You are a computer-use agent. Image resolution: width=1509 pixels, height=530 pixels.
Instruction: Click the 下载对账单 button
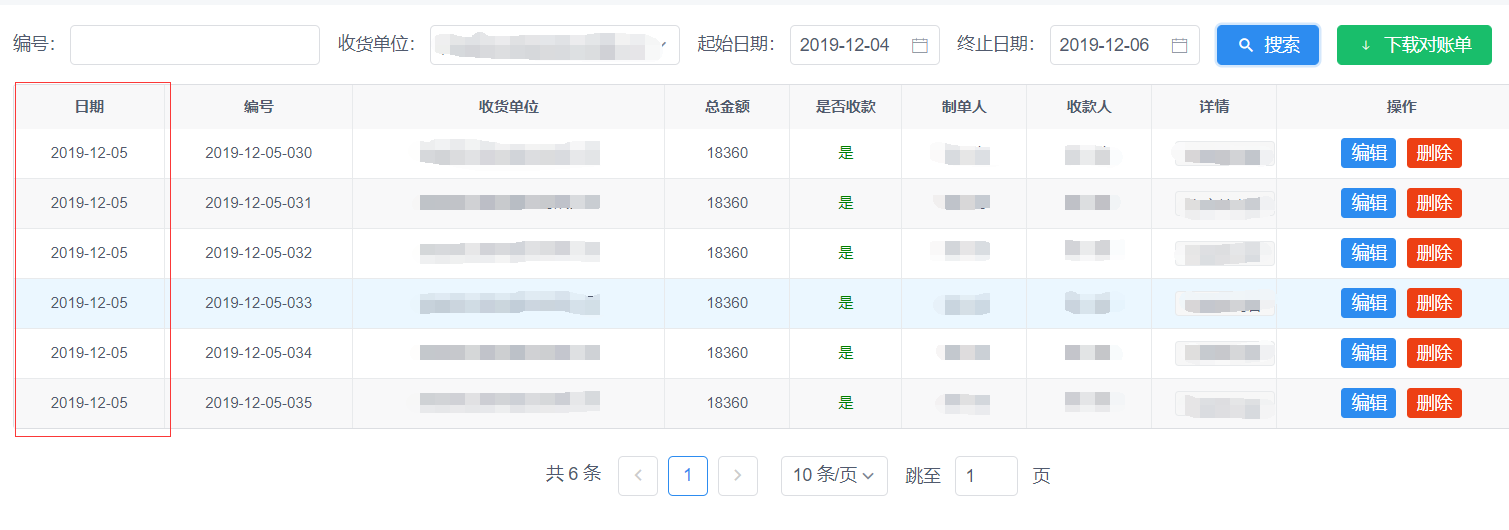pyautogui.click(x=1414, y=45)
